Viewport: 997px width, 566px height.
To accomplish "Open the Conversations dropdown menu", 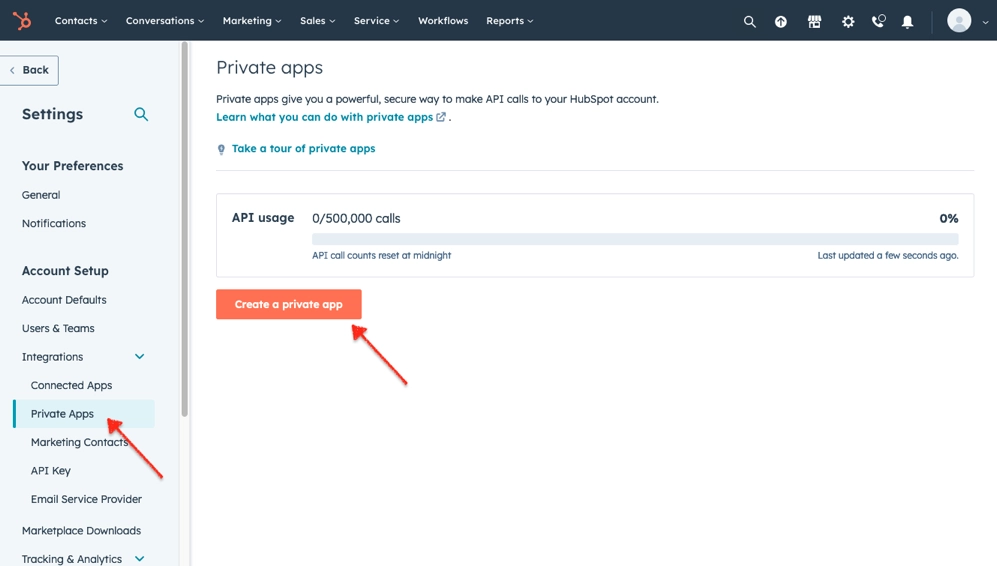I will [165, 20].
